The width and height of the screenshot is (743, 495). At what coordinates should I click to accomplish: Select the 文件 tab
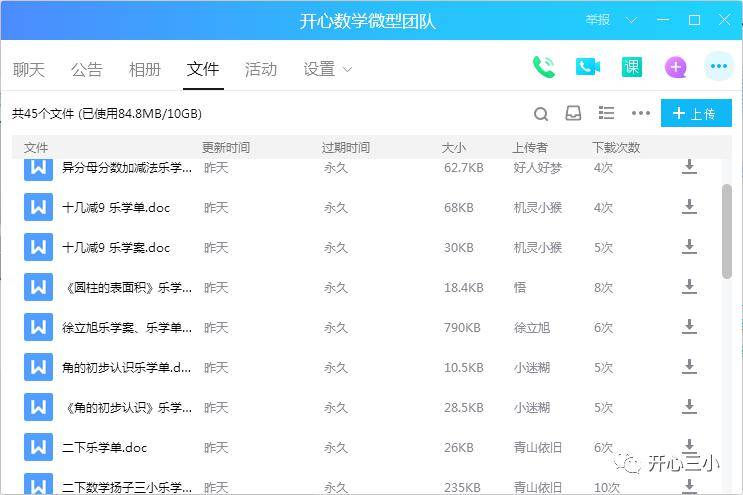[x=203, y=70]
